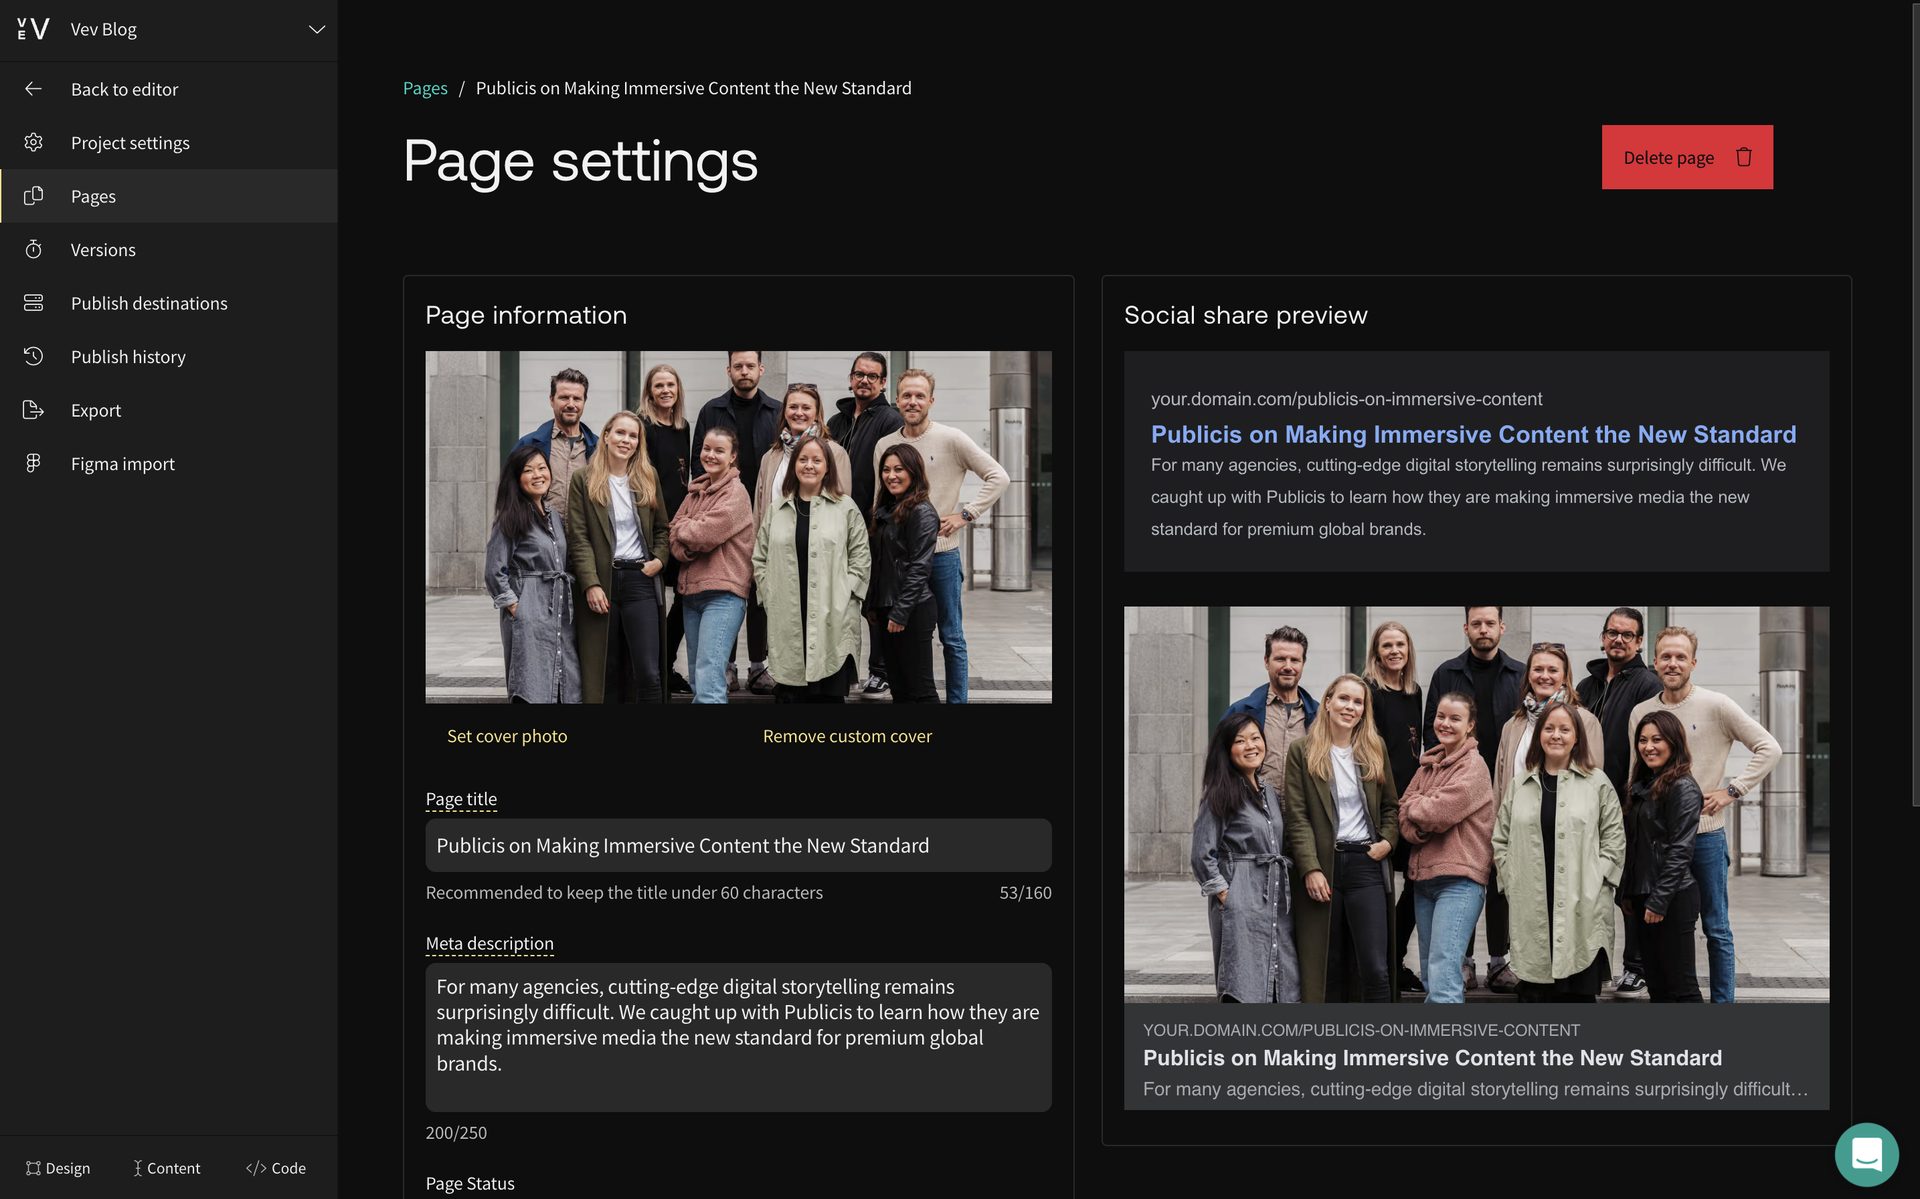Image resolution: width=1920 pixels, height=1199 pixels.
Task: Click the Publish destinations server icon
Action: click(33, 303)
